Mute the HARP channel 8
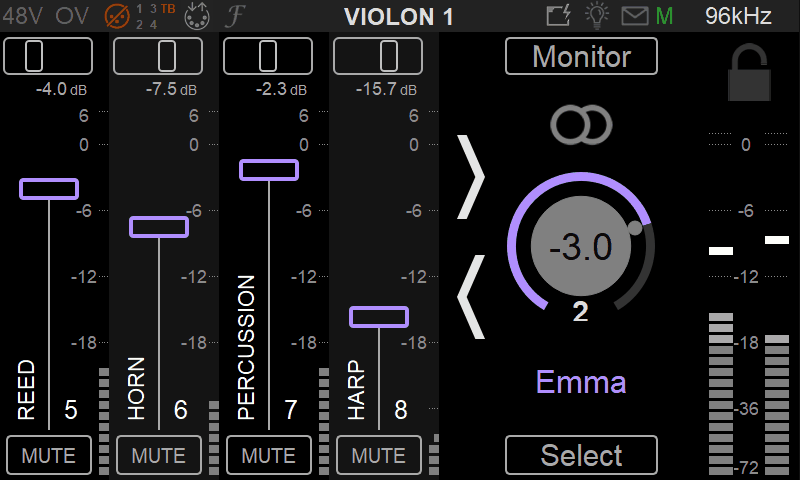This screenshot has height=480, width=800. [x=378, y=455]
